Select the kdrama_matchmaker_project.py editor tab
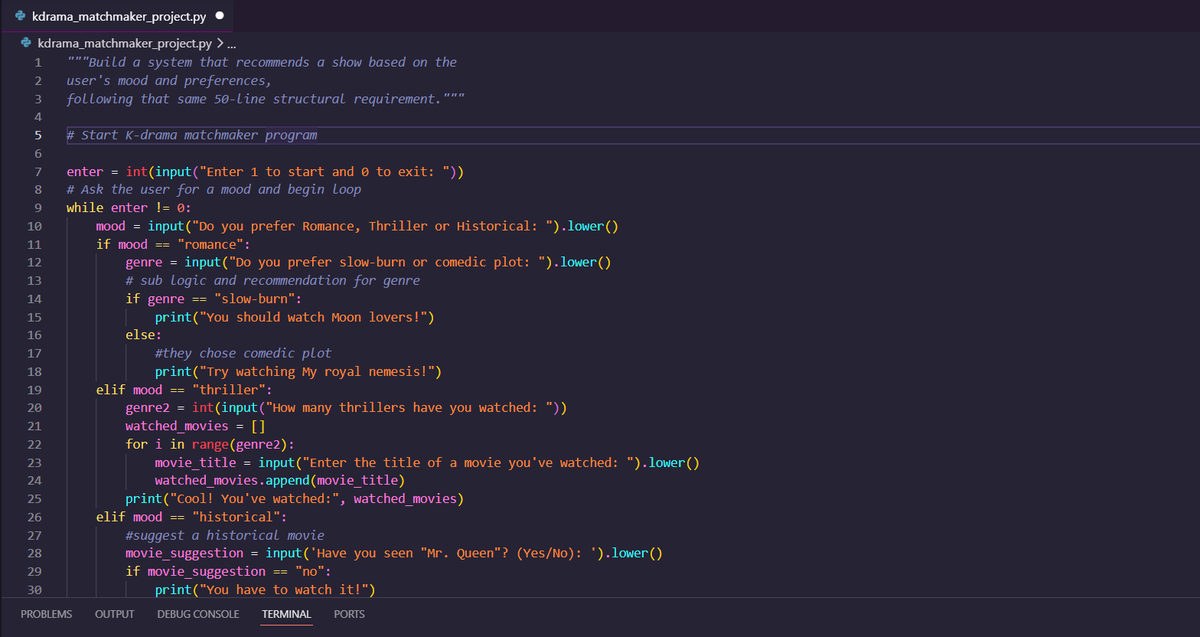 [118, 17]
